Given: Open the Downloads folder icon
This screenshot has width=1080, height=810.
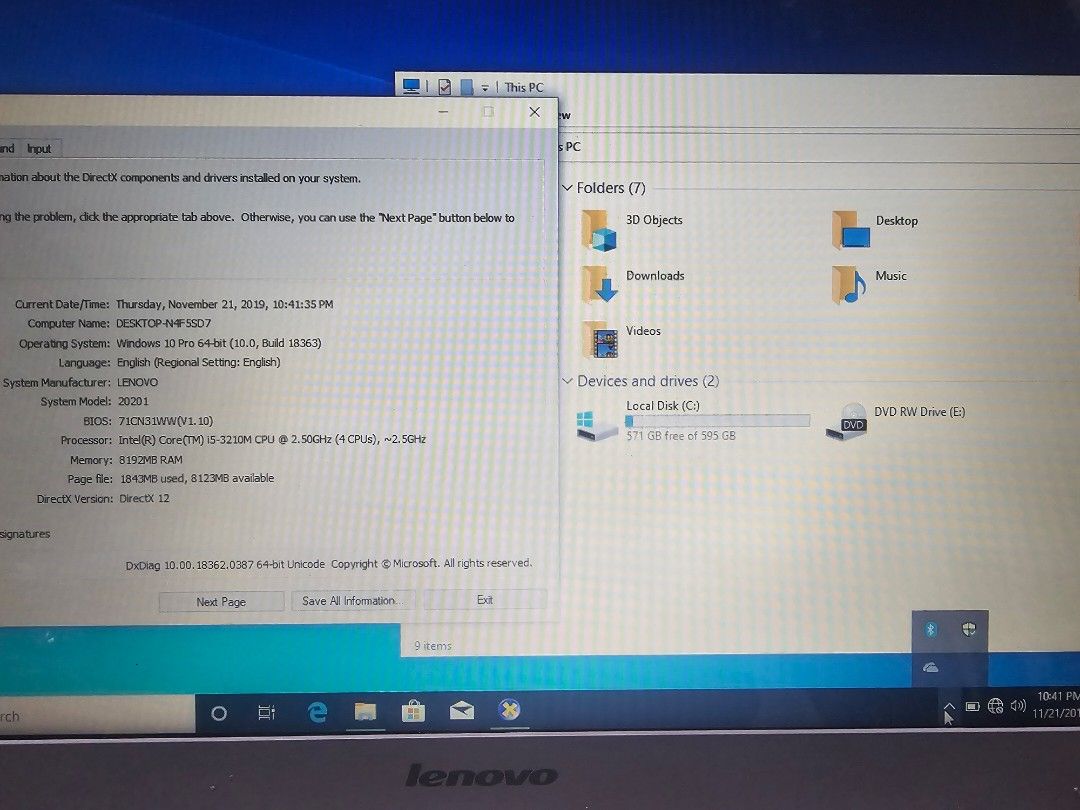Looking at the screenshot, I should (599, 285).
